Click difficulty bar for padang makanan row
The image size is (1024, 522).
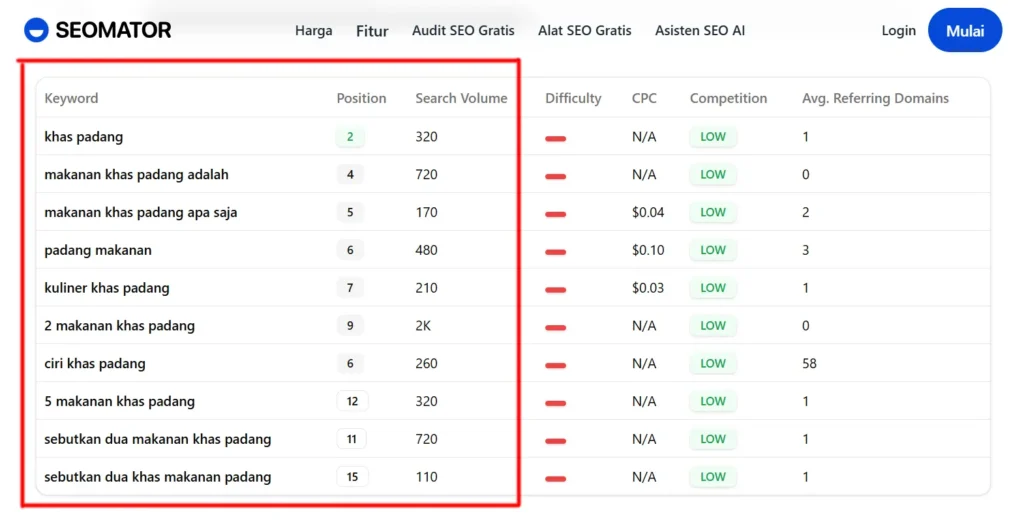pos(555,252)
